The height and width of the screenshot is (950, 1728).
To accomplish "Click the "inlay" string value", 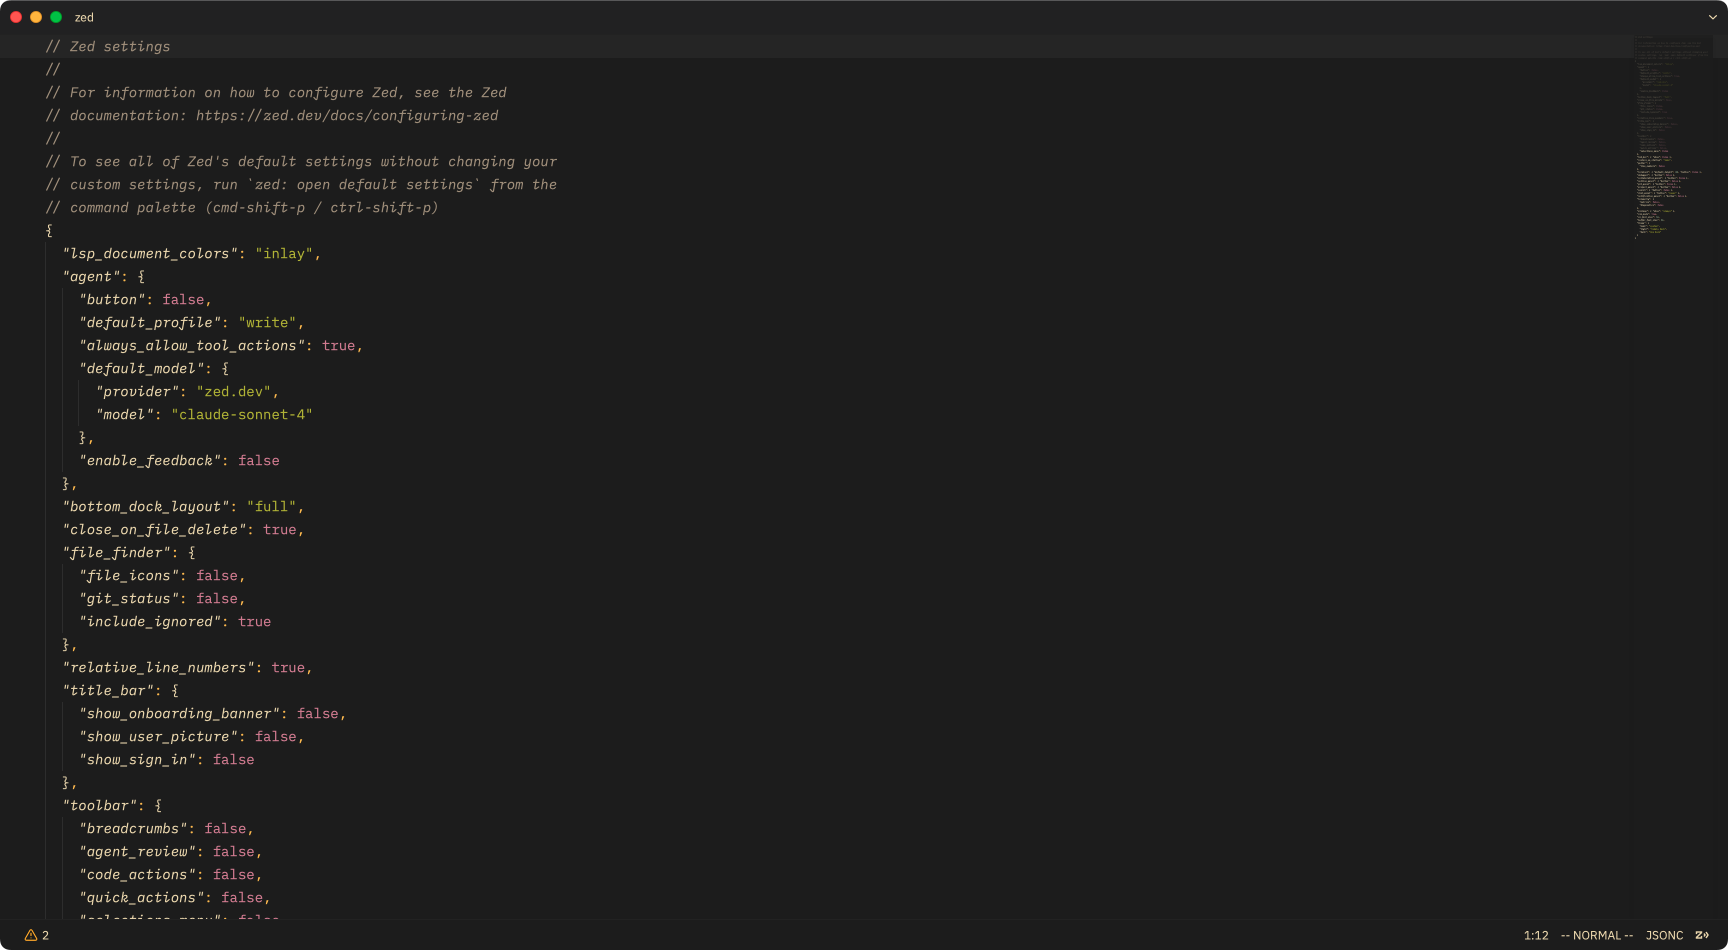I will point(284,254).
